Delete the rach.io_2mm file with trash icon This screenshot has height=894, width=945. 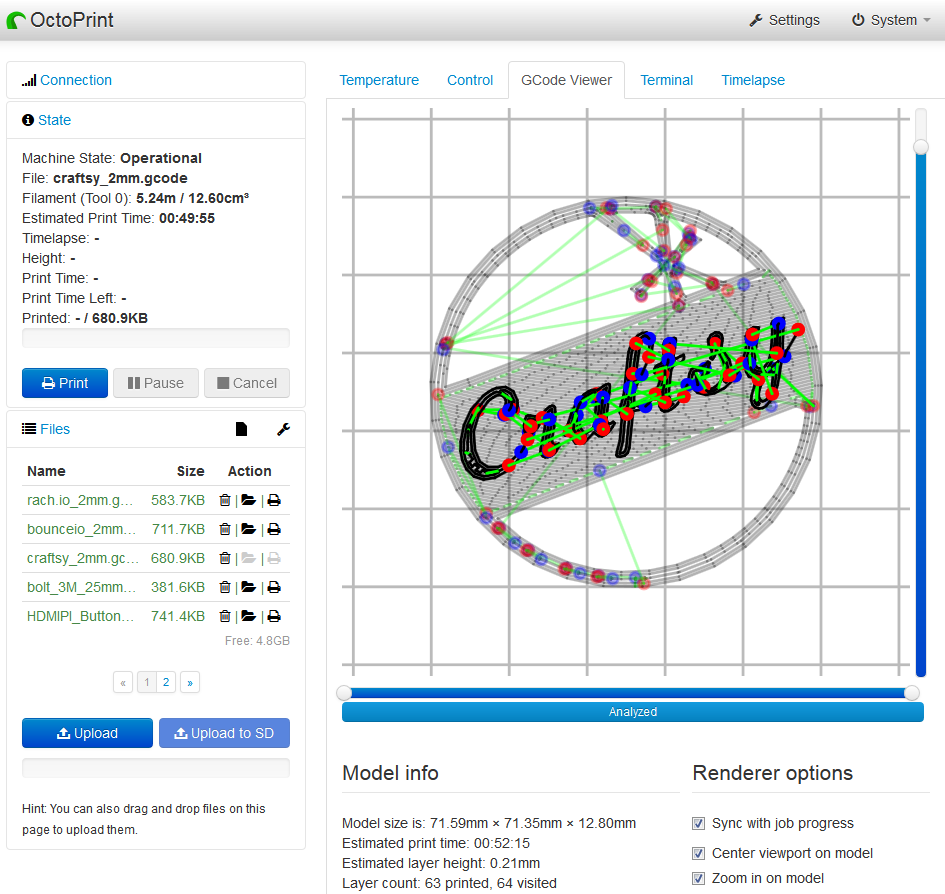click(225, 500)
